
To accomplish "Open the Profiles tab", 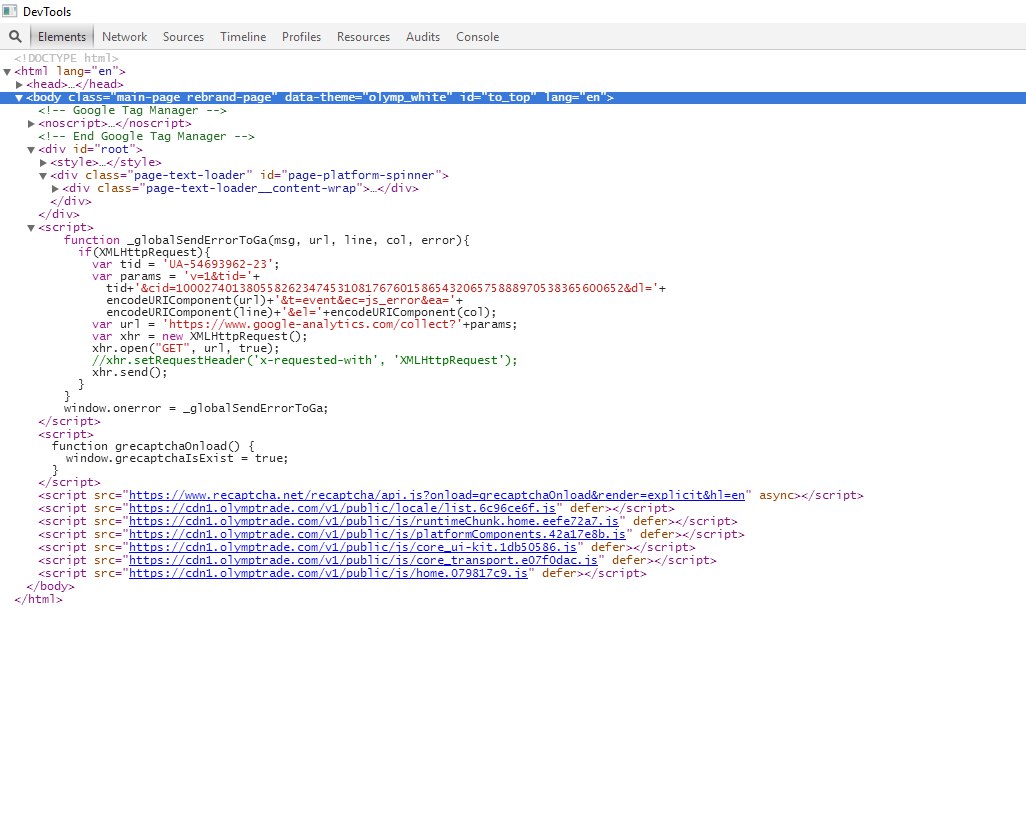I will point(301,37).
